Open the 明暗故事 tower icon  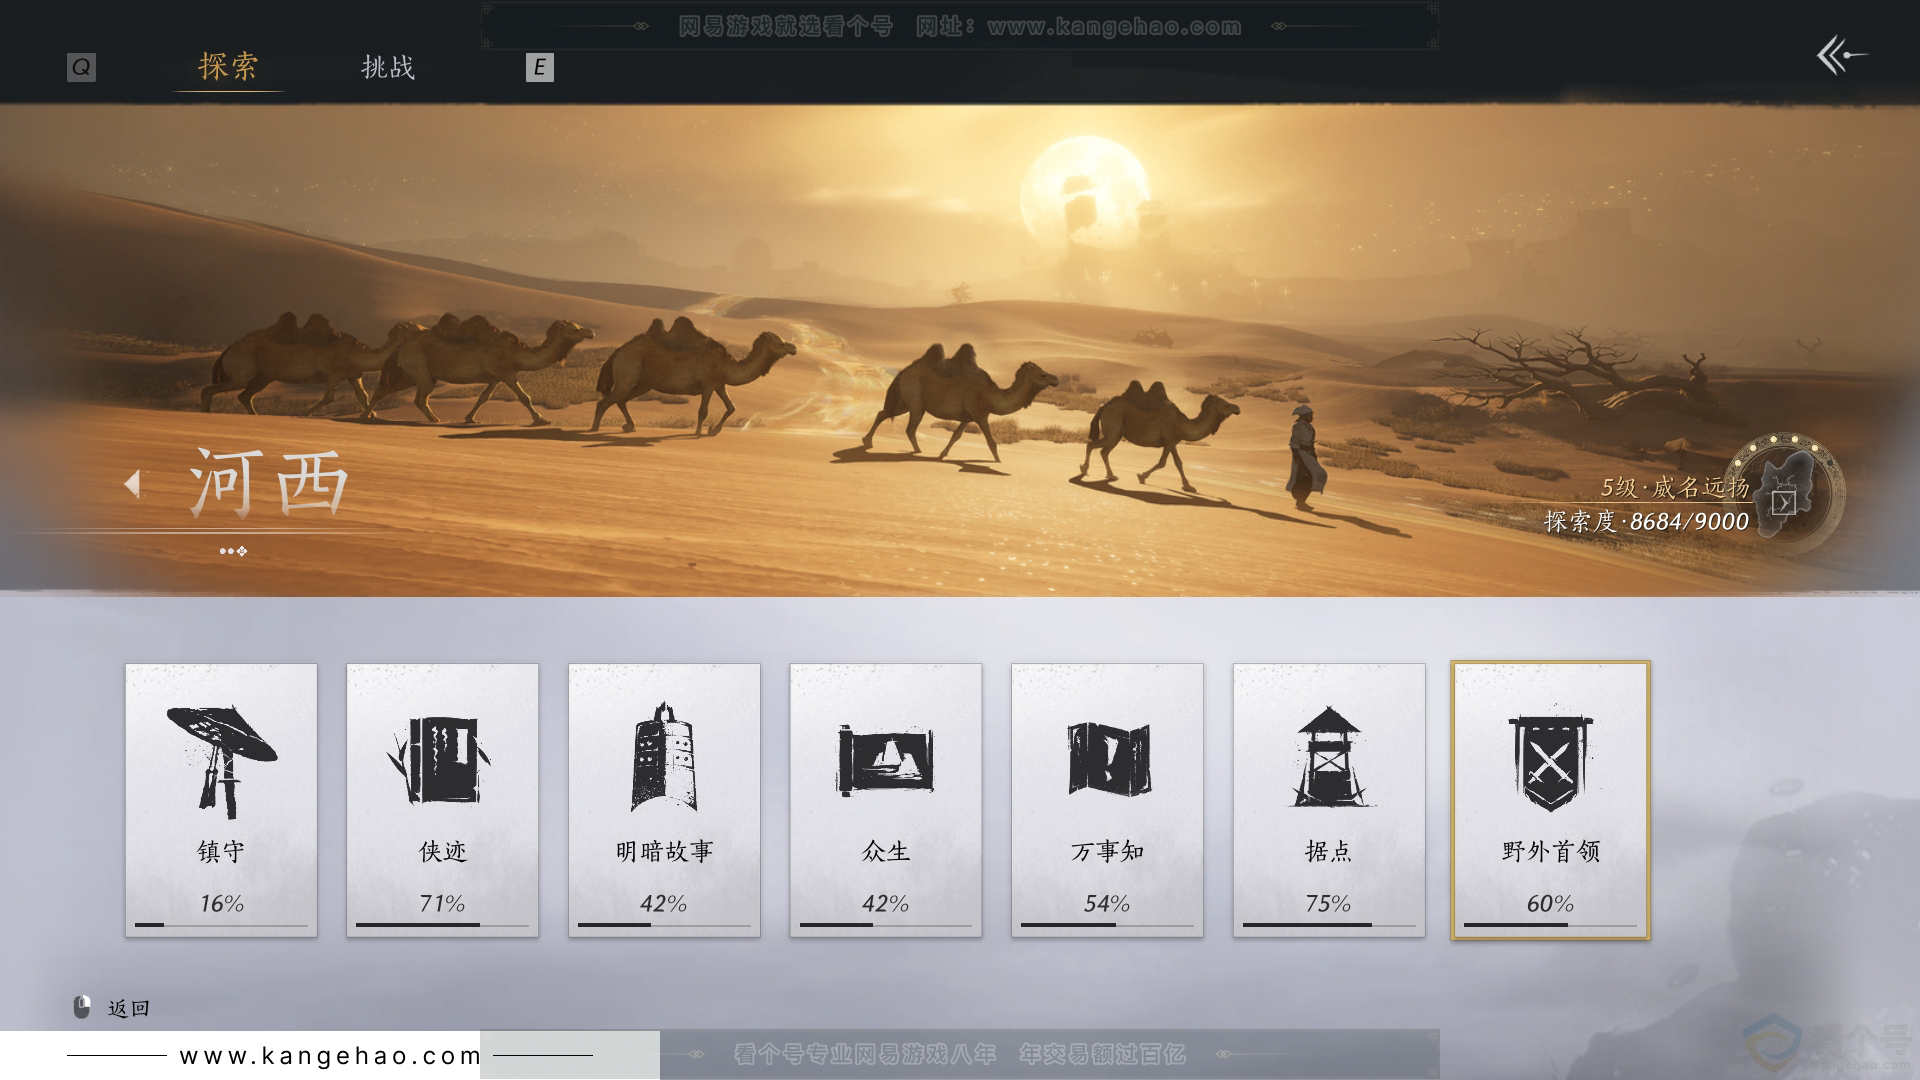coord(664,760)
